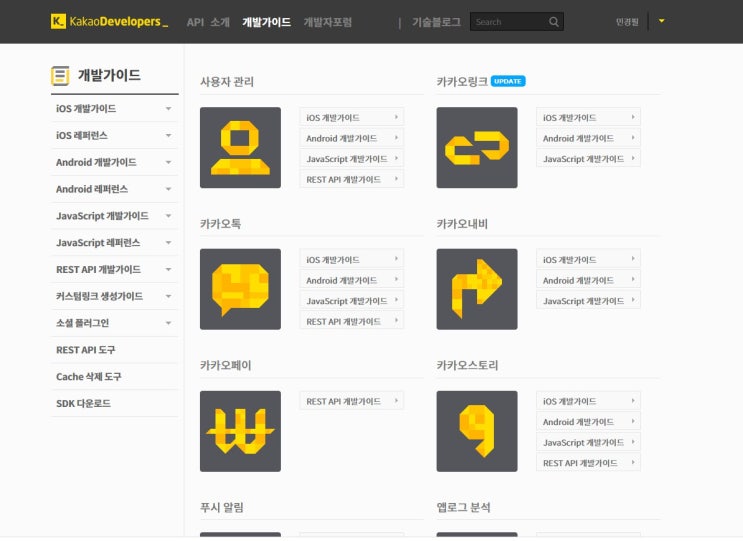This screenshot has width=743, height=541.
Task: Expand 커스텀링크 생성가이드 in sidebar
Action: tap(114, 297)
